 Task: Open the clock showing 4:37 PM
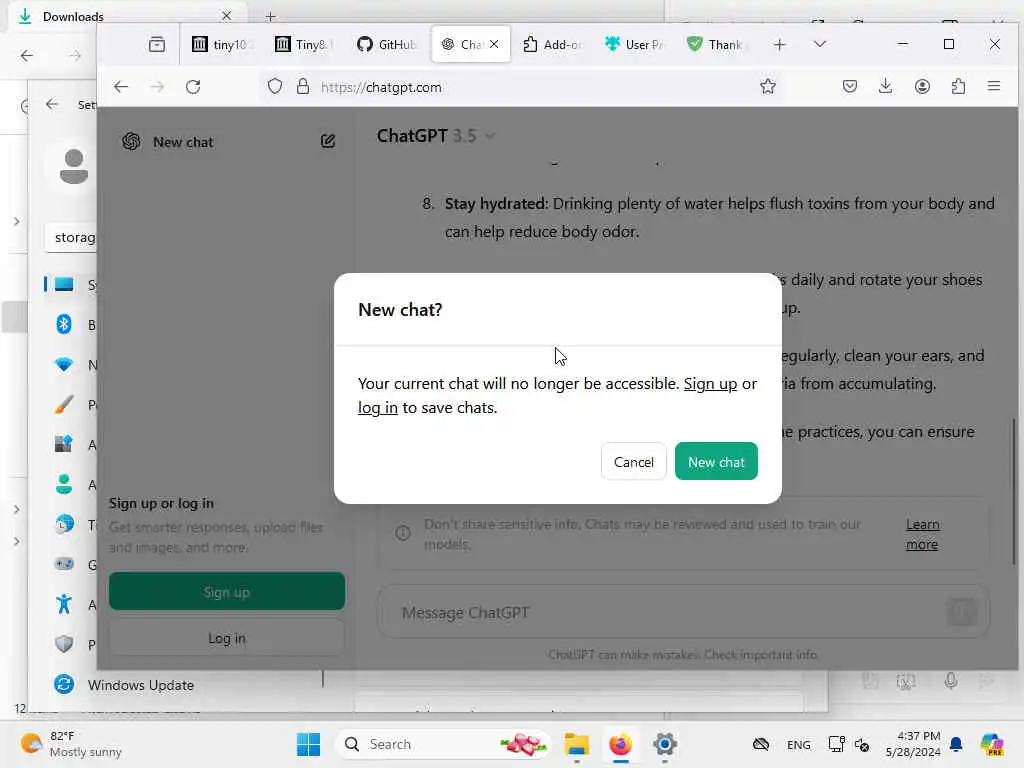coord(913,744)
